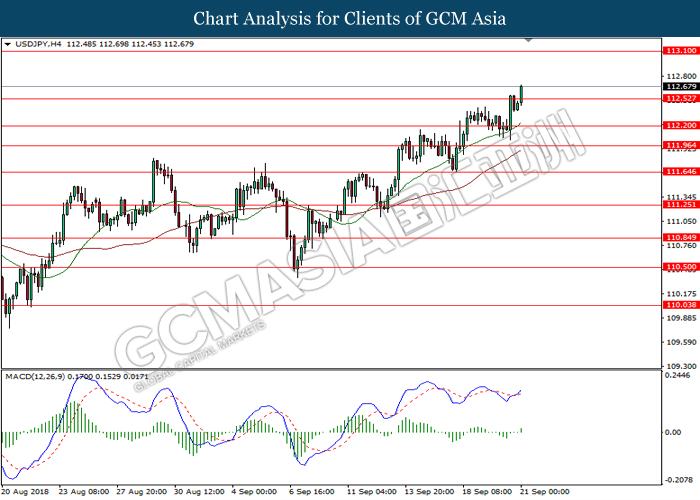Click the current price tag 112.679
The height and width of the screenshot is (500, 700).
pyautogui.click(x=681, y=87)
